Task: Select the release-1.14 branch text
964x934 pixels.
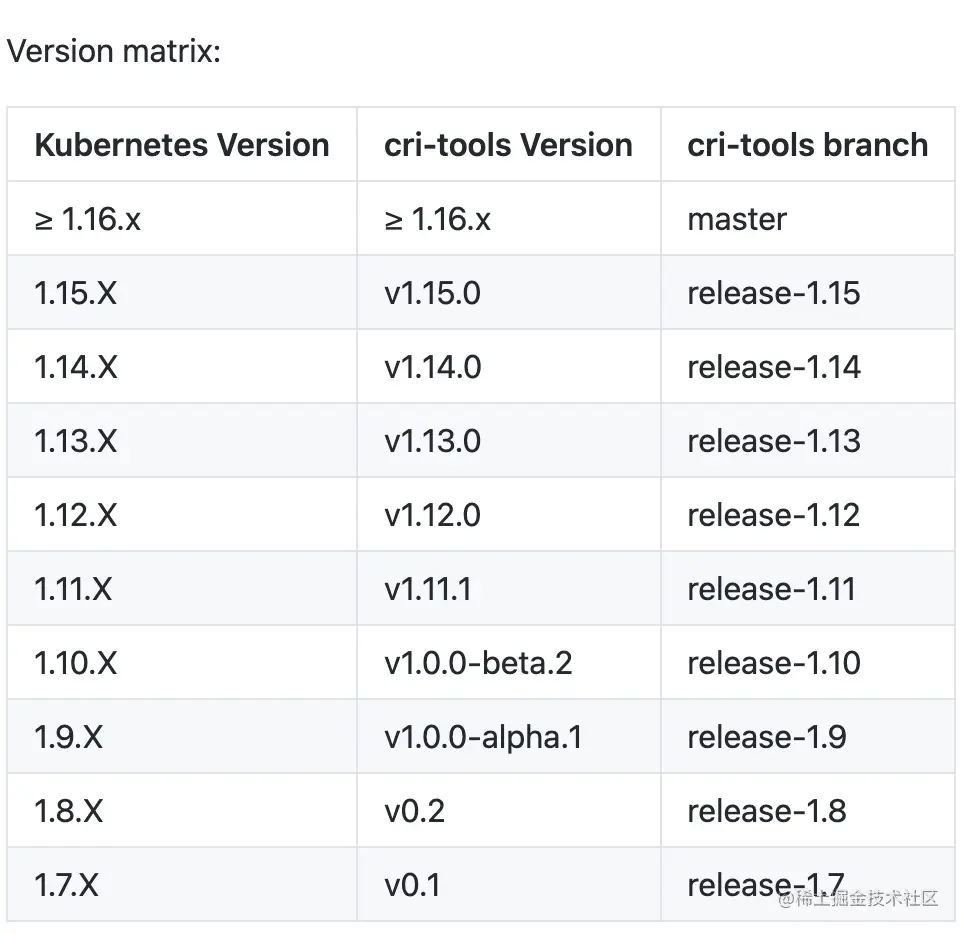Action: (x=773, y=367)
